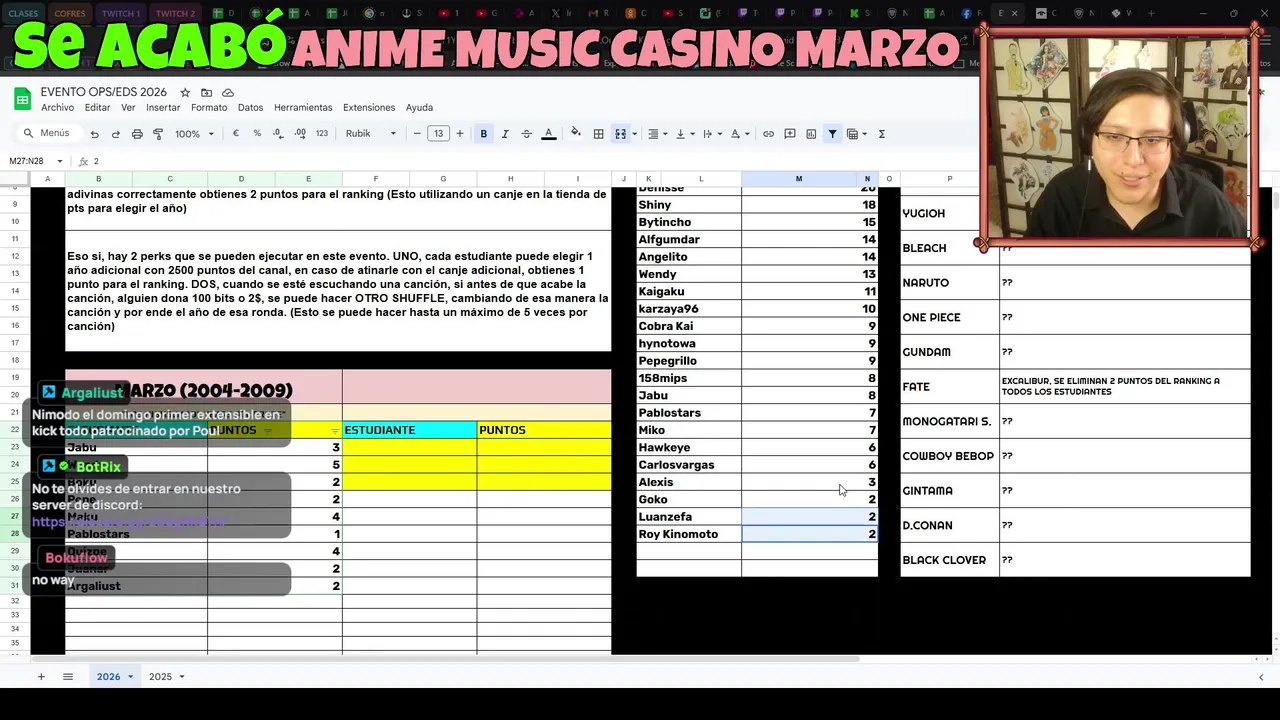The height and width of the screenshot is (720, 1280).
Task: Insert a link with chain icon
Action: tap(768, 134)
